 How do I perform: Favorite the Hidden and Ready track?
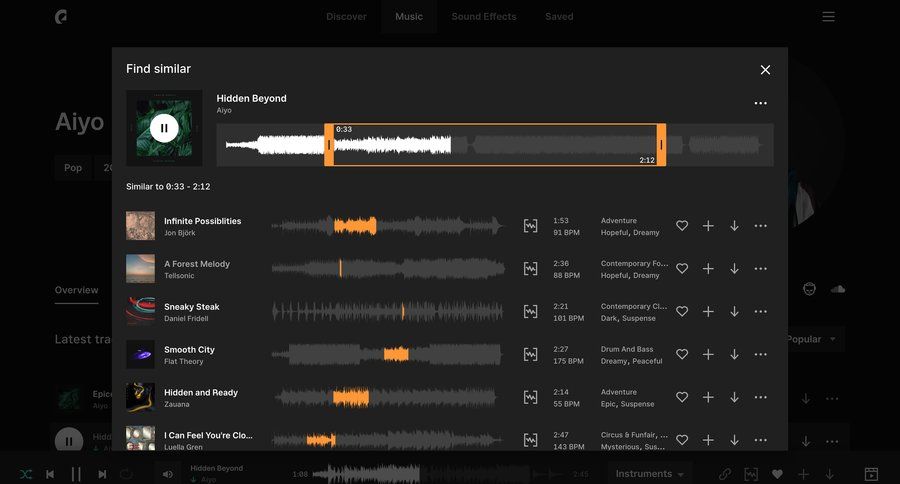click(682, 397)
